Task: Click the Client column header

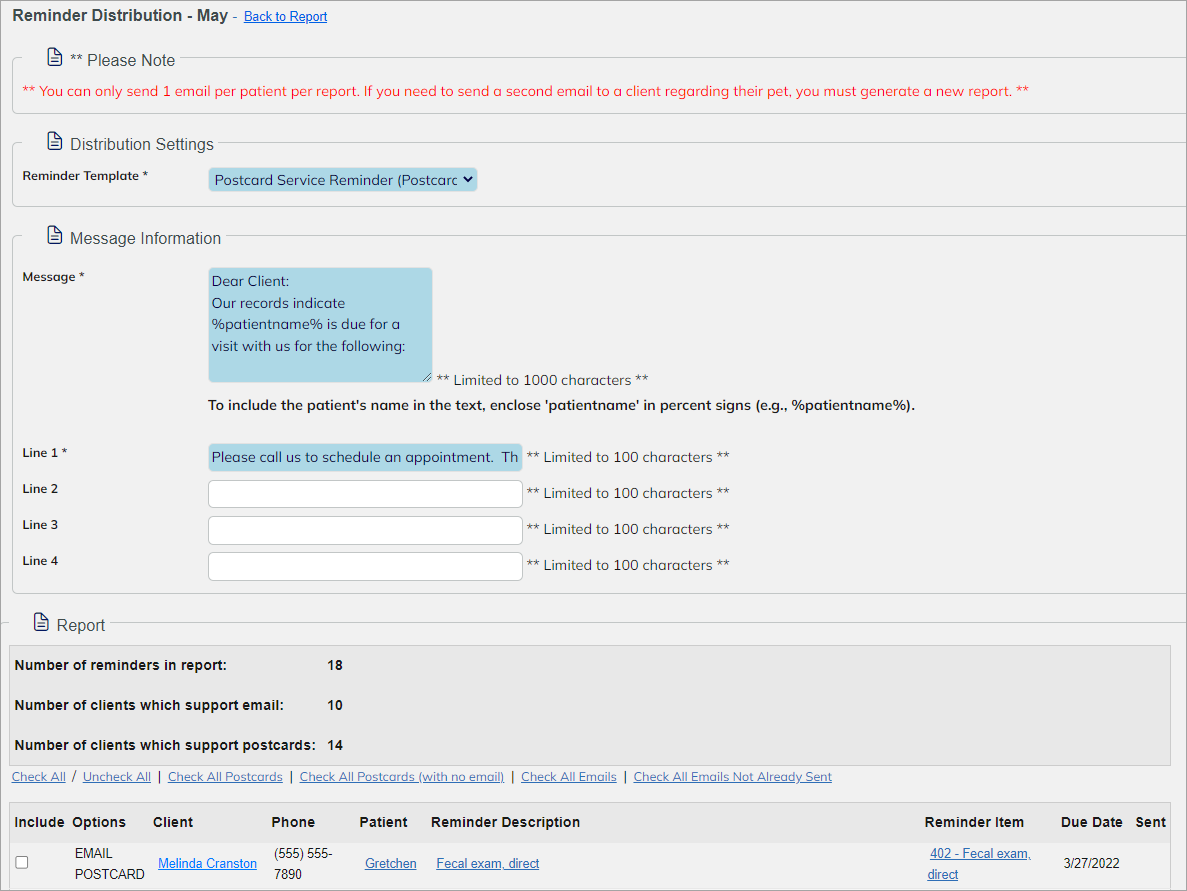Action: 173,822
